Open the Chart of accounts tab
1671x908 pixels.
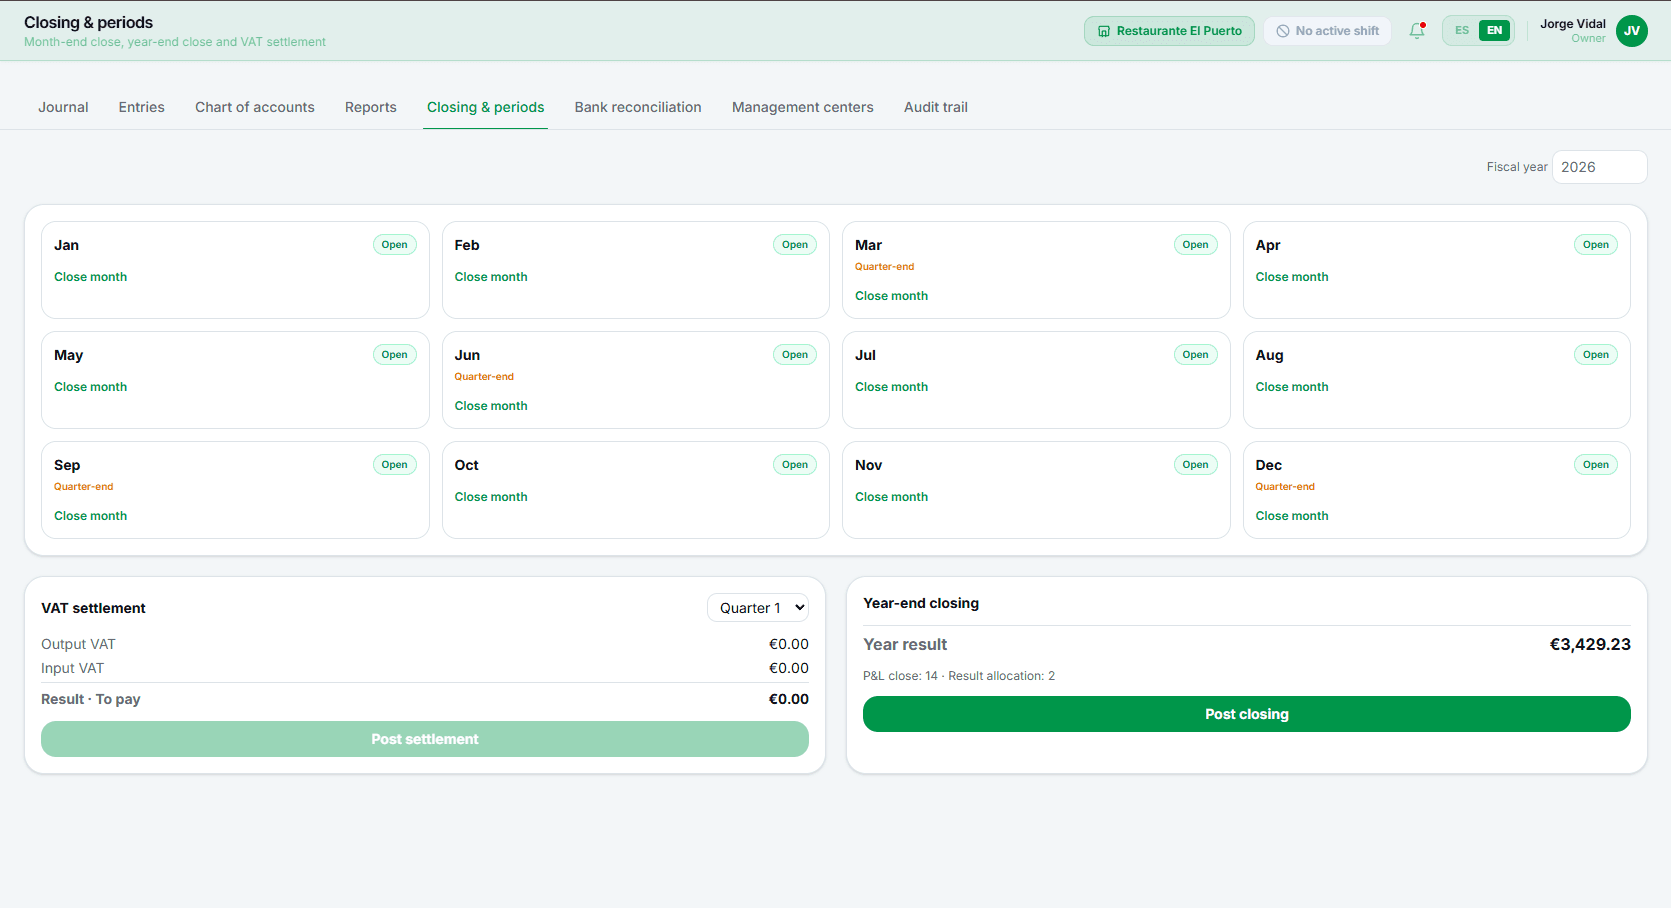point(255,107)
